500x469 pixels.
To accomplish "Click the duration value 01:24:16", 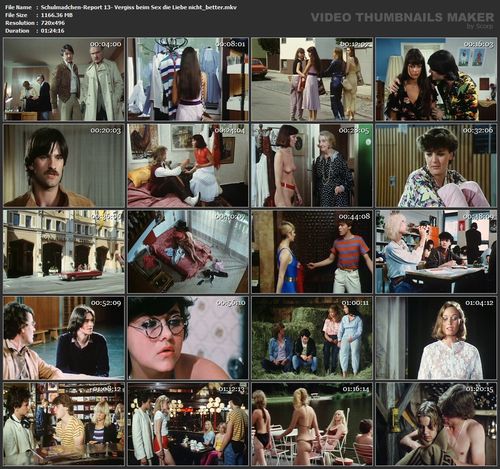I will (x=52, y=31).
